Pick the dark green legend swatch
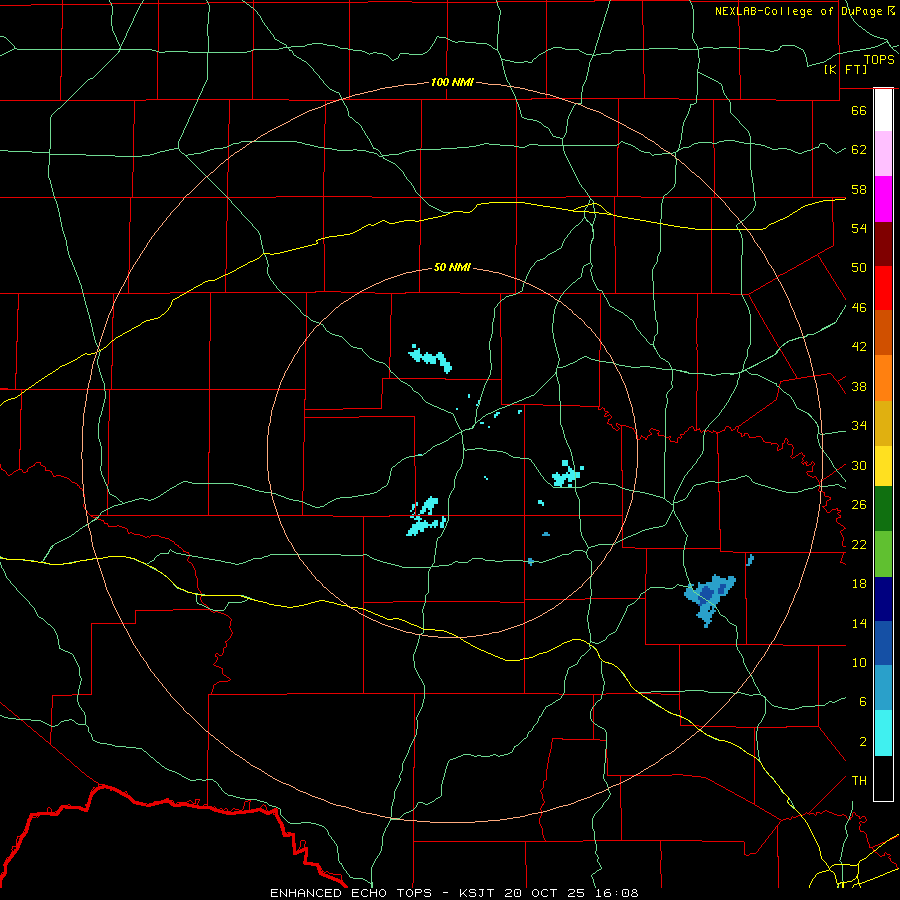900x900 pixels. coord(883,509)
